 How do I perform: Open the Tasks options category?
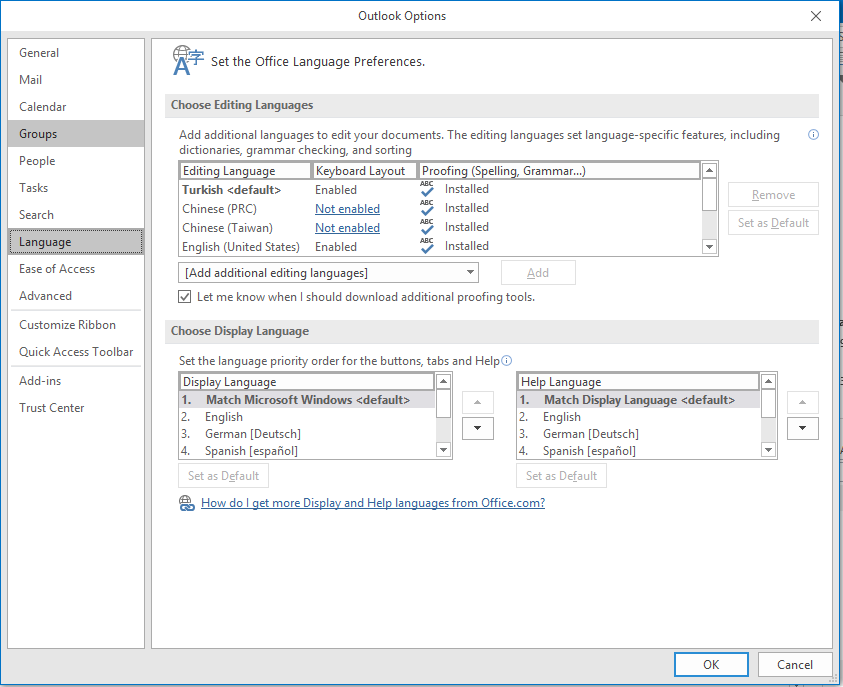click(76, 188)
